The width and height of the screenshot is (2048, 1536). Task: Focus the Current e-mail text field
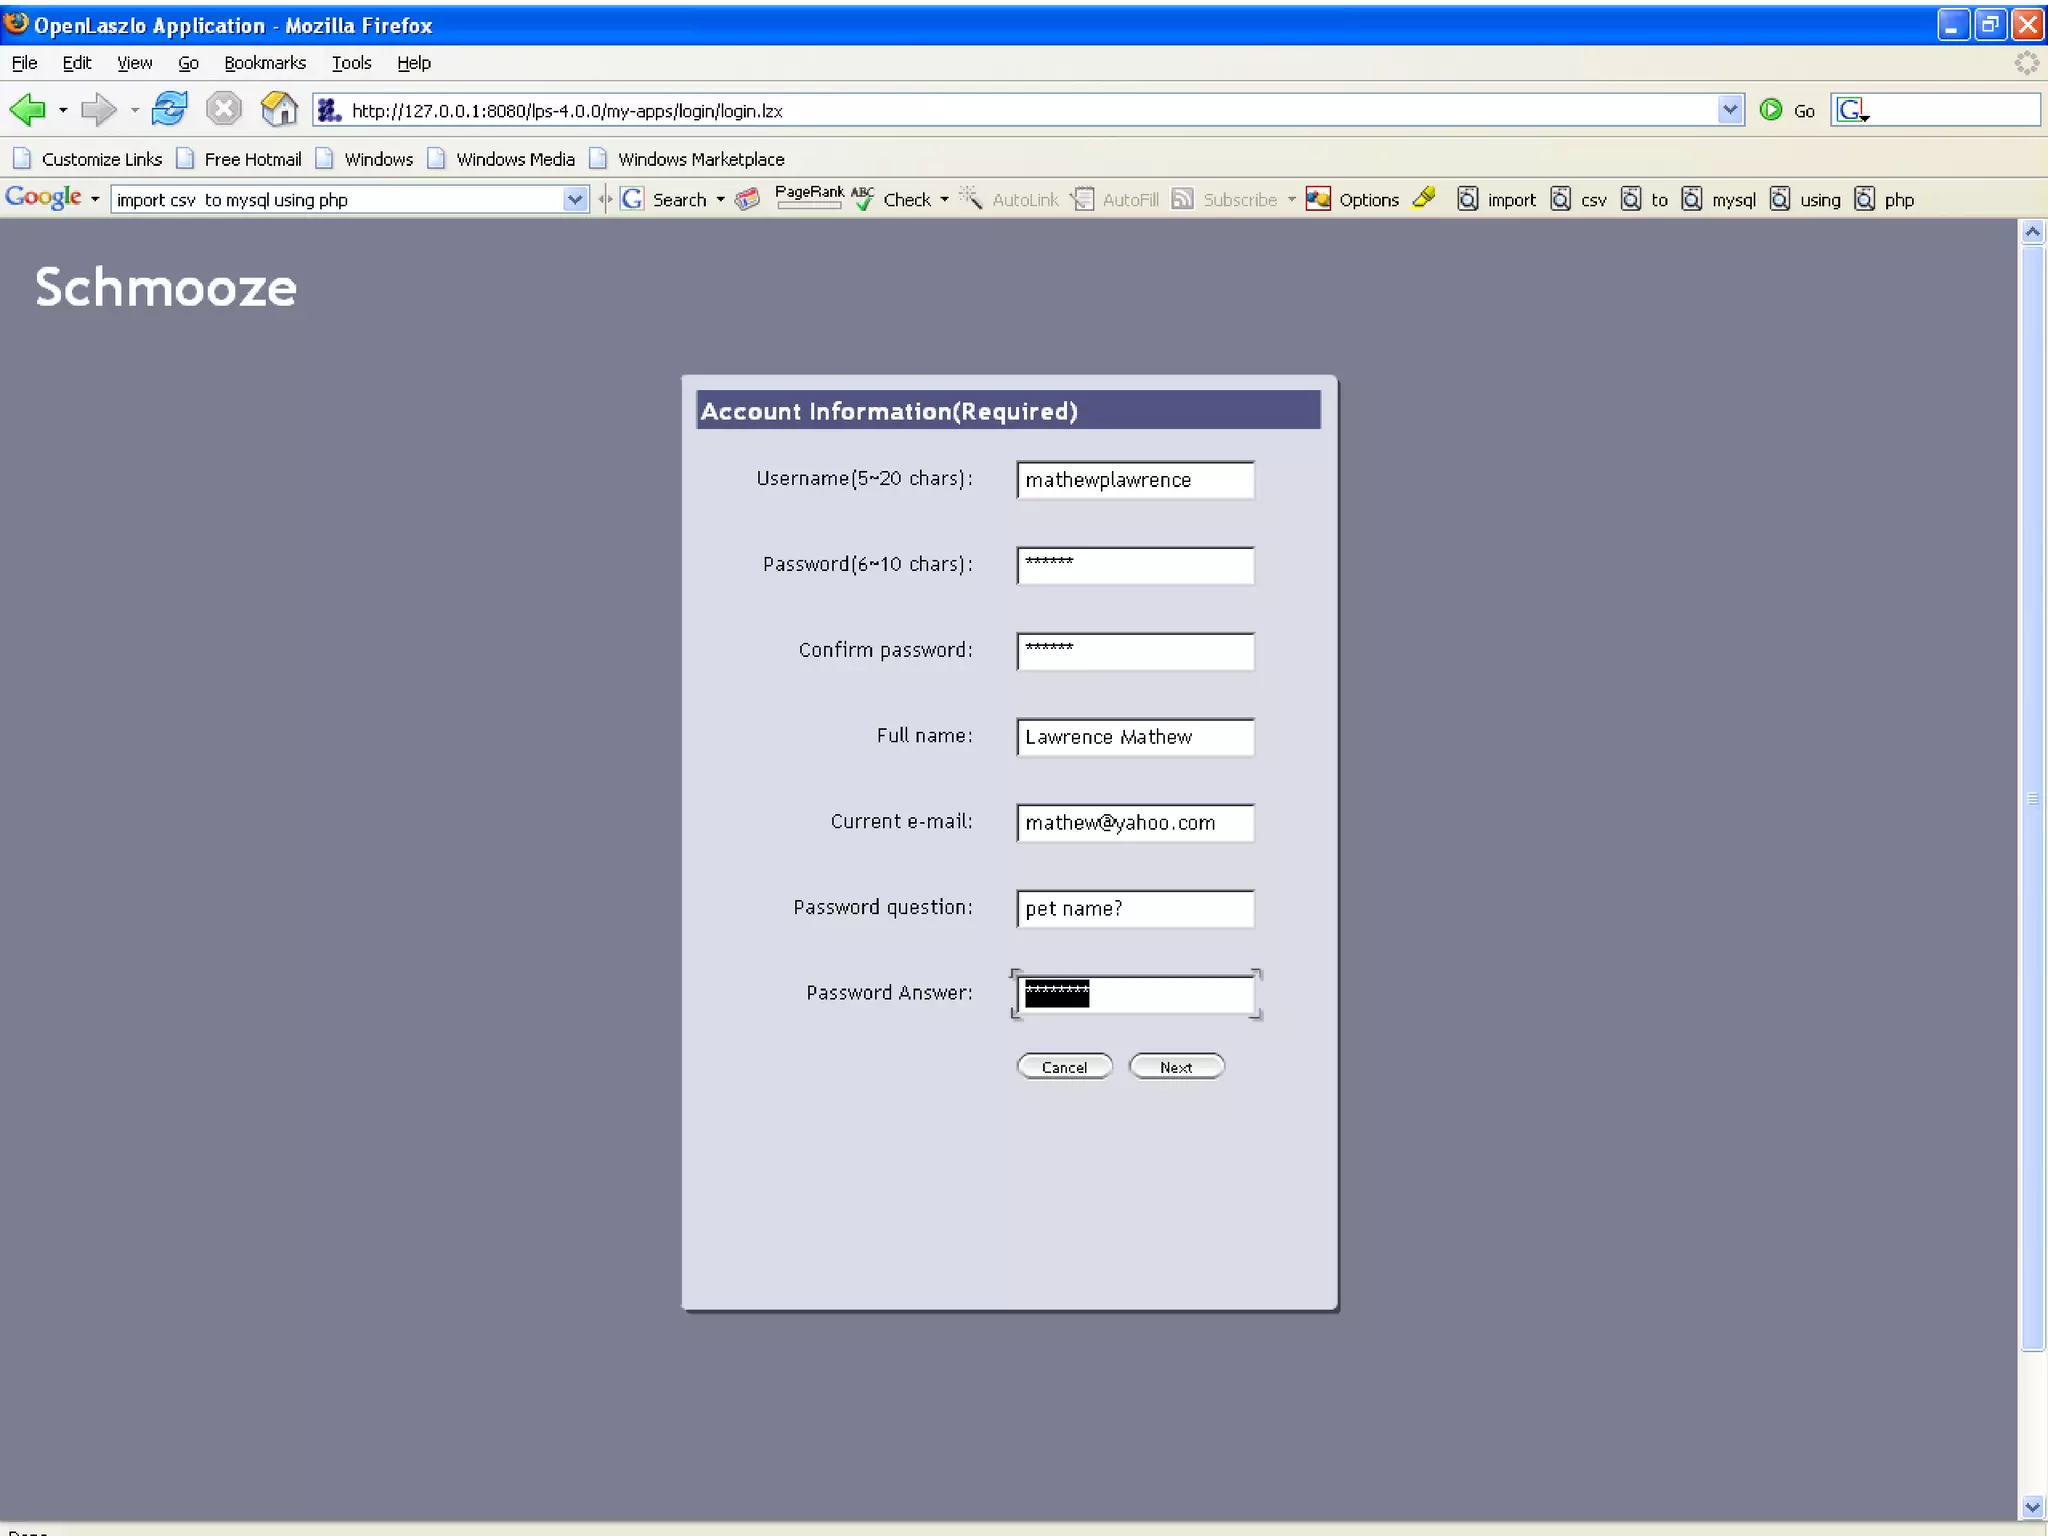[1134, 823]
